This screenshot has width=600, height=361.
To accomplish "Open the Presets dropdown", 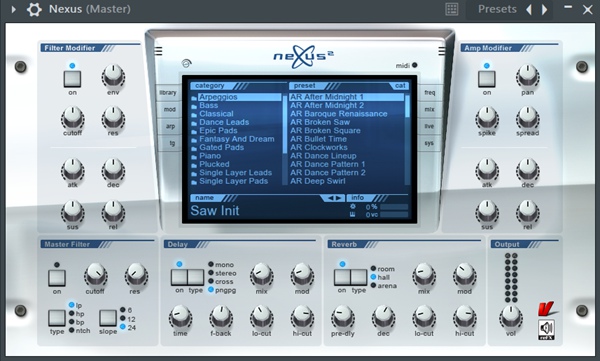I will (x=497, y=9).
